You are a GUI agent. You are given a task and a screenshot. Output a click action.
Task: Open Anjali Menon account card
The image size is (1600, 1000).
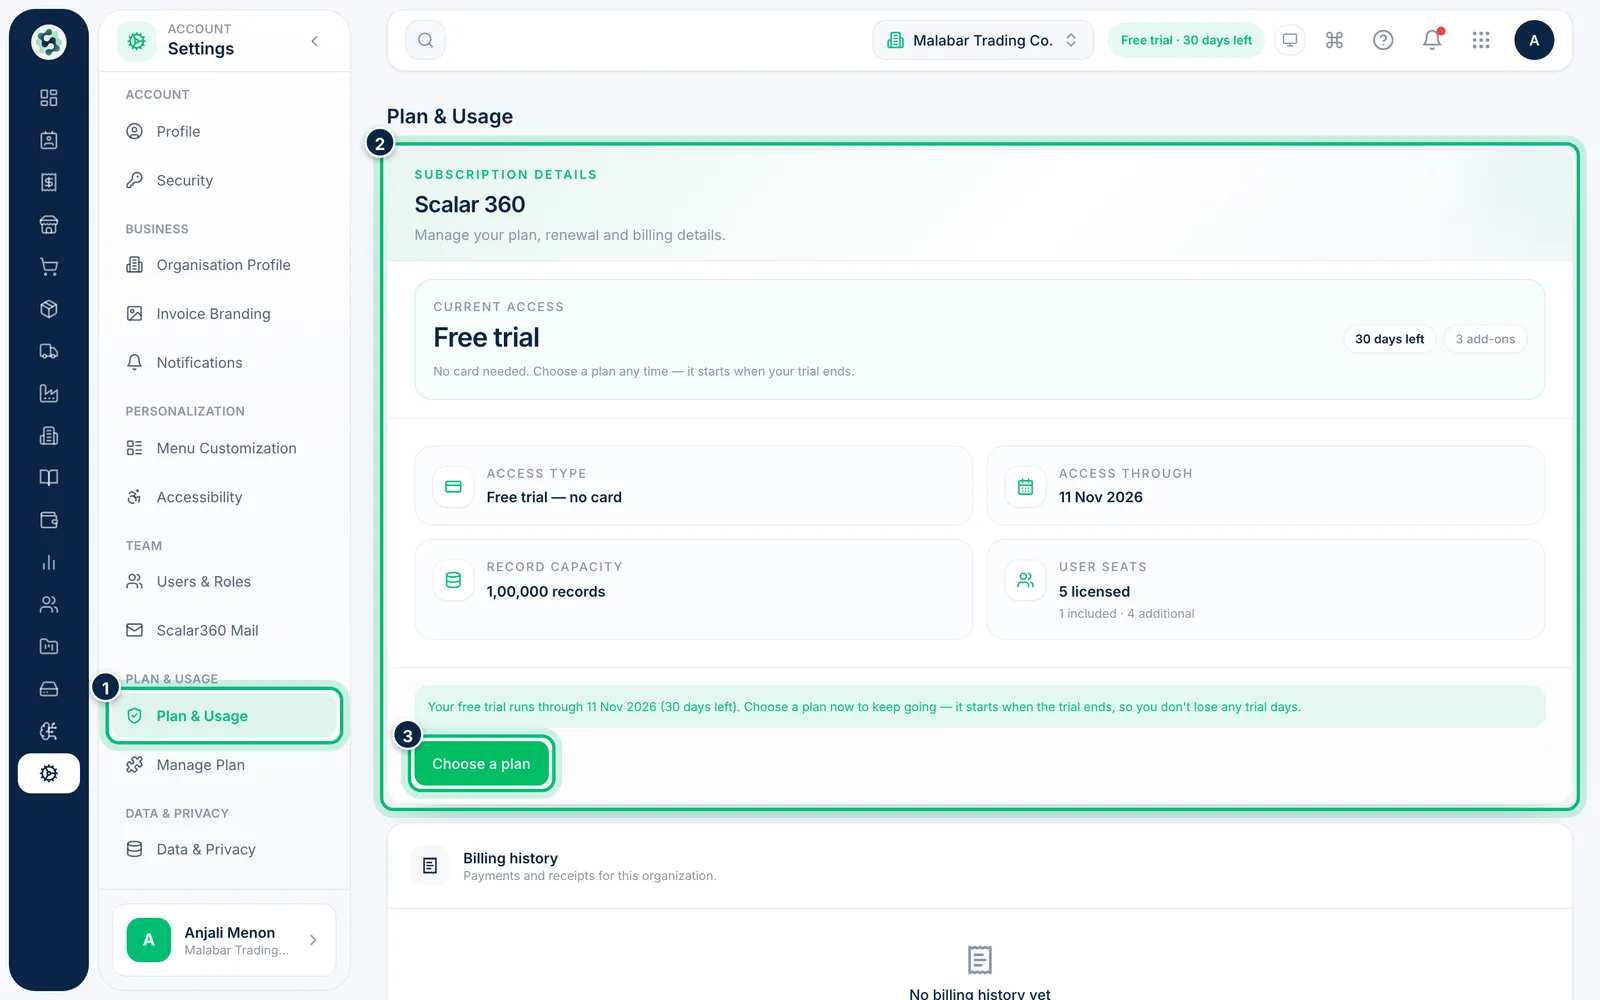click(x=224, y=940)
